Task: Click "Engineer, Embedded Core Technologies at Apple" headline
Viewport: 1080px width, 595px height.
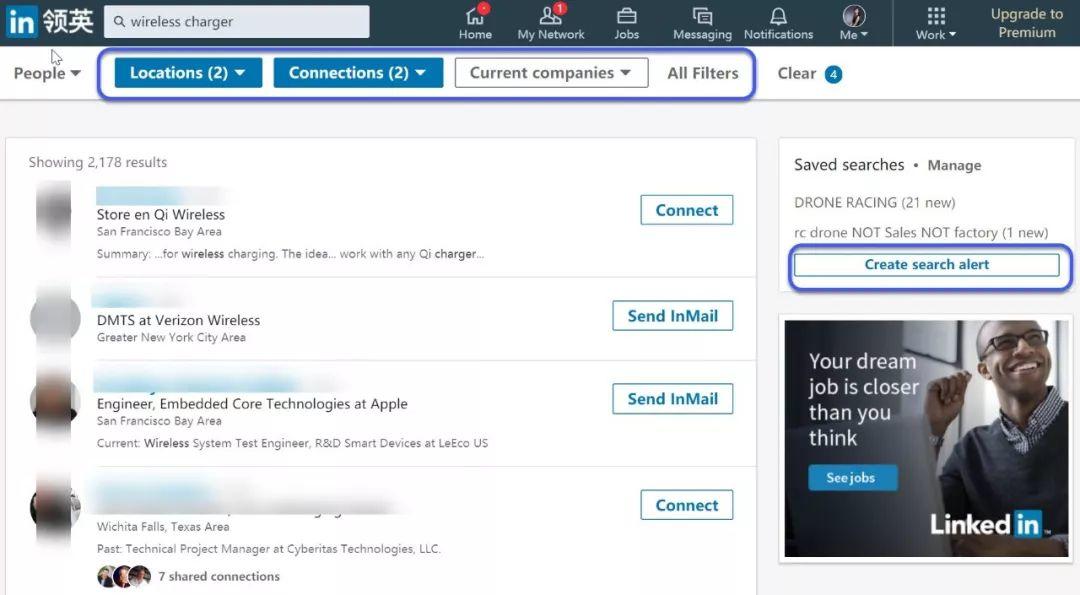Action: click(x=252, y=404)
